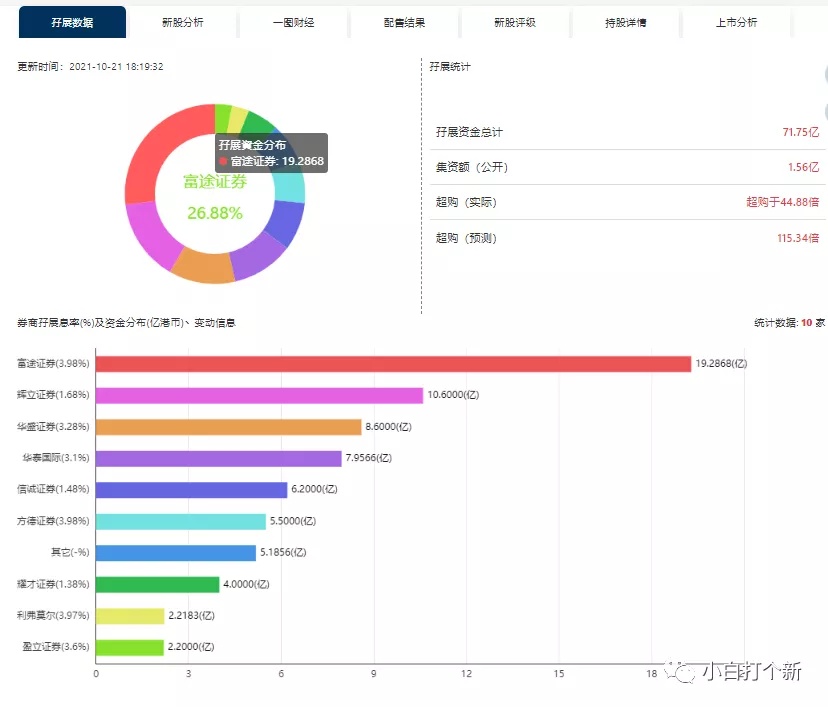This screenshot has height=707, width=828.
Task: Click the magenta 辉立证券 bar
Action: click(x=259, y=395)
